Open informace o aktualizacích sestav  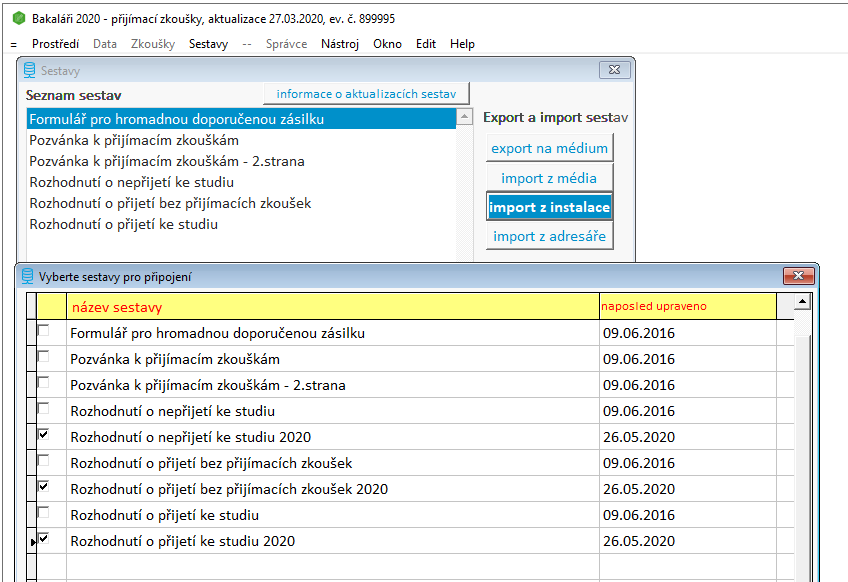click(366, 94)
